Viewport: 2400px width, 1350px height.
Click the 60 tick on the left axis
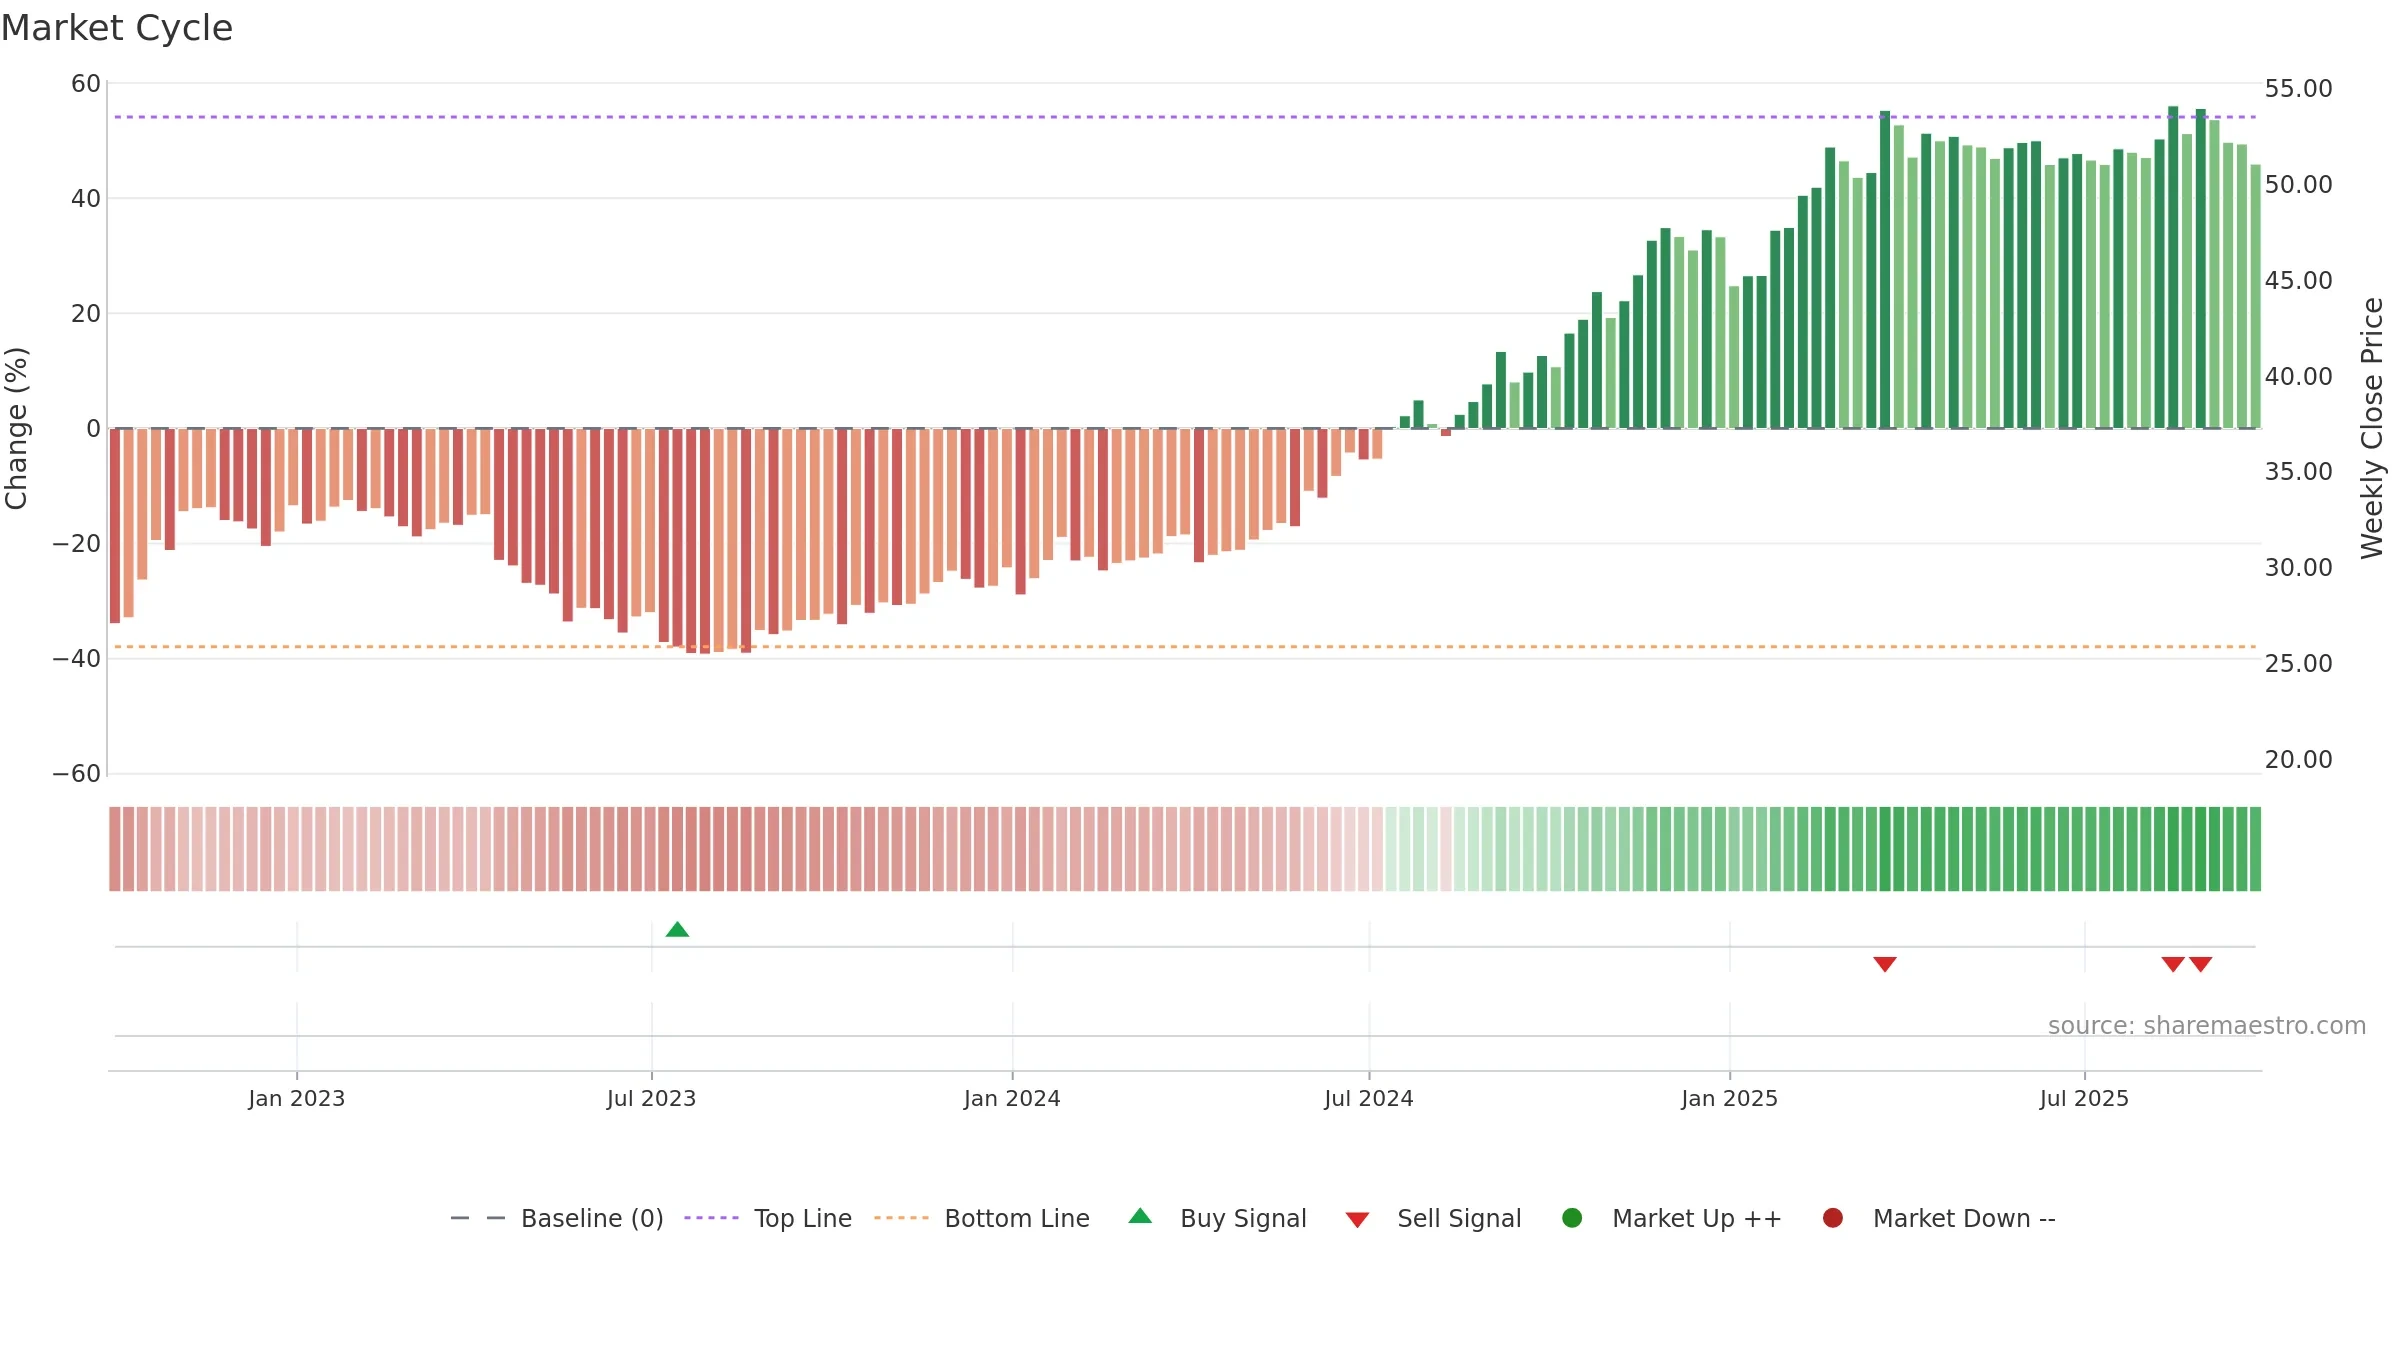point(86,84)
